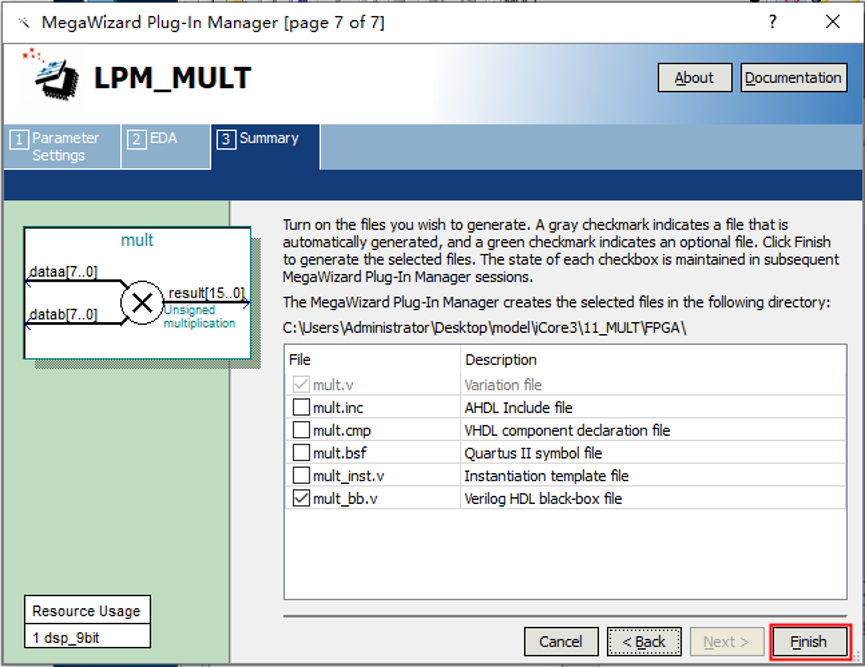
Task: Check the mult.cmp VHDL component declaration box
Action: [x=301, y=430]
